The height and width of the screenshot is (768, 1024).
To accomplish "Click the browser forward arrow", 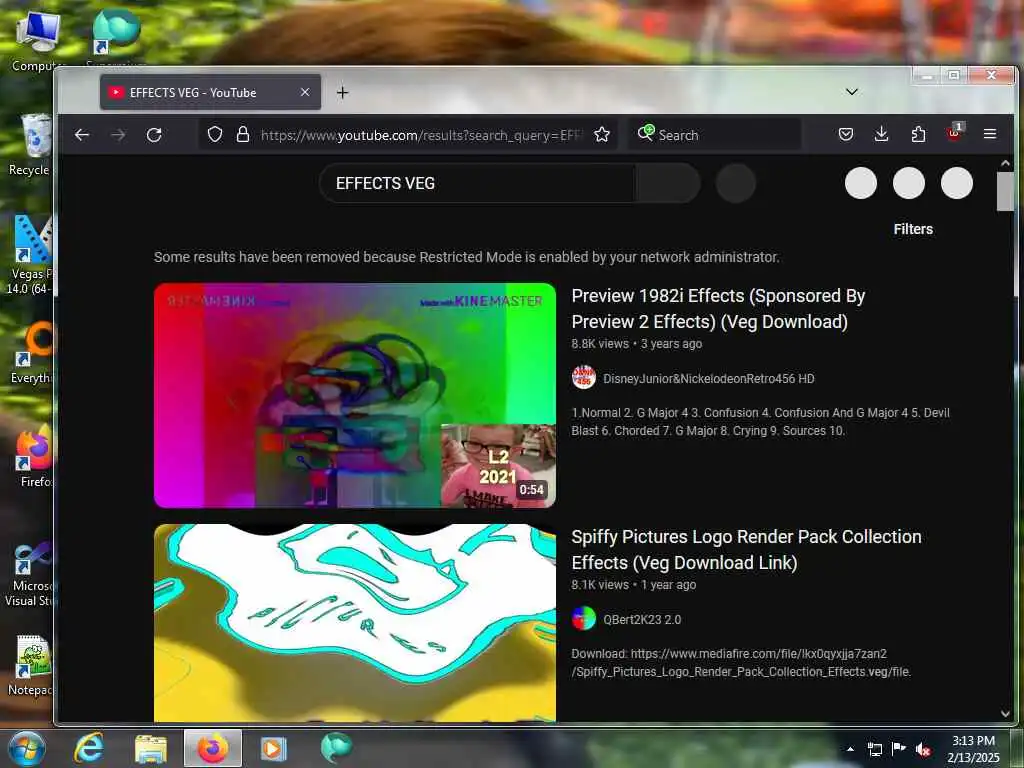I will click(x=118, y=135).
